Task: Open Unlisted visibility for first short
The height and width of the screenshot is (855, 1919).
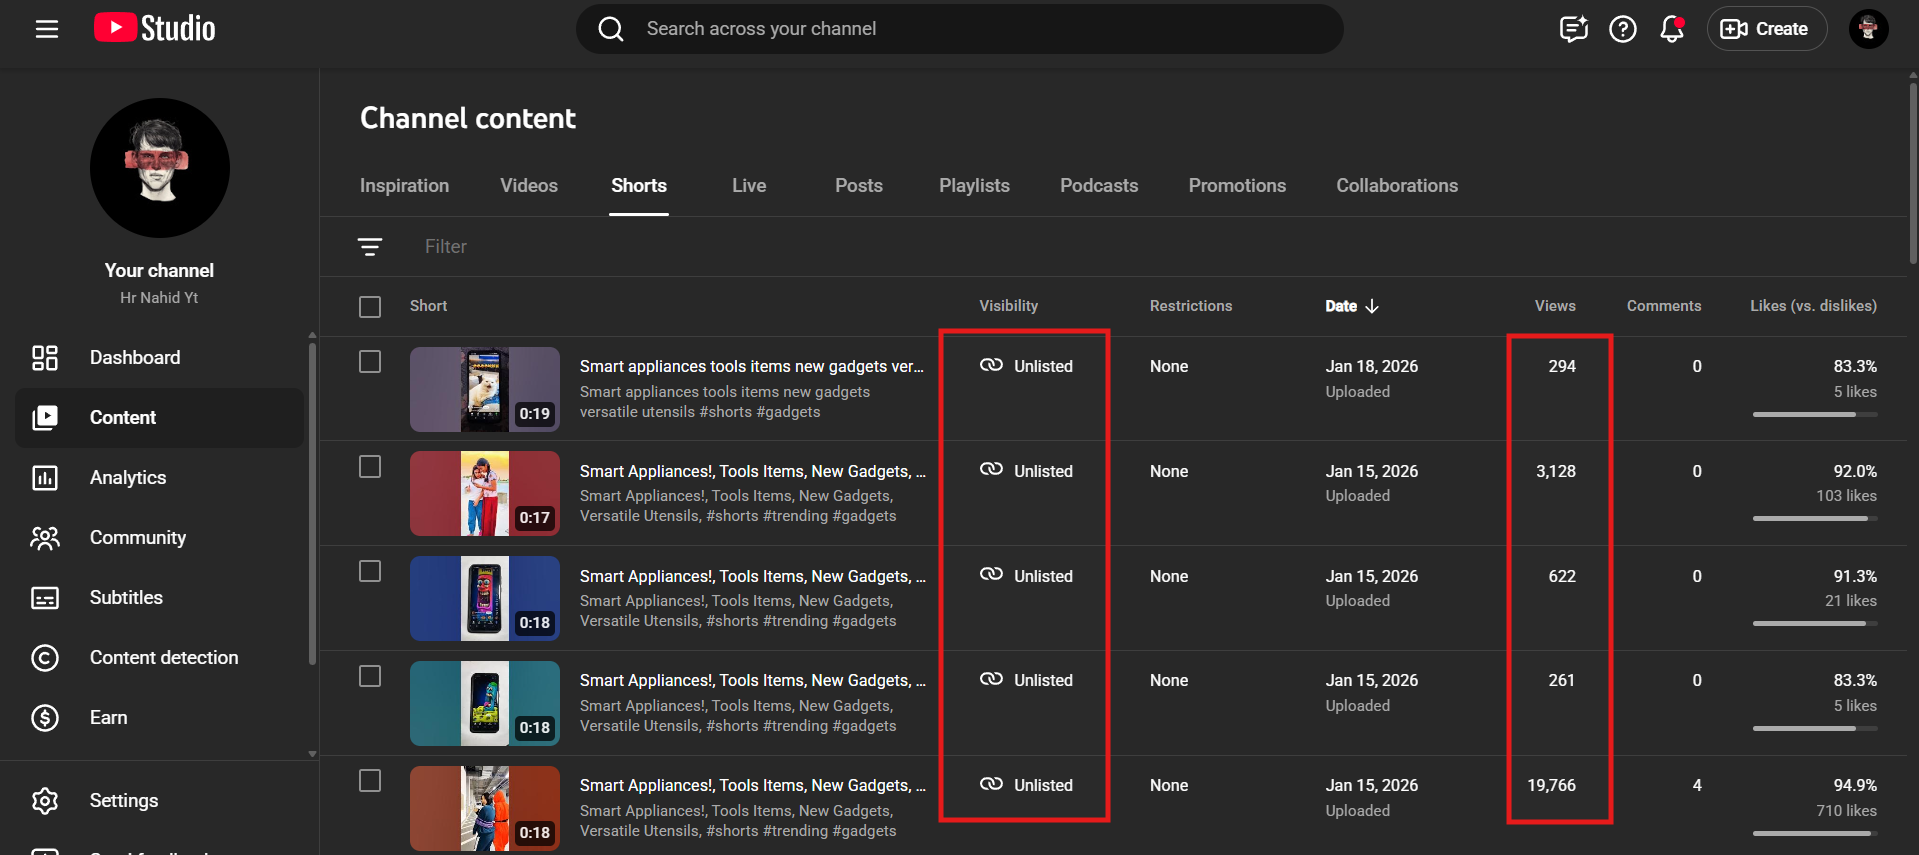Action: (1027, 366)
